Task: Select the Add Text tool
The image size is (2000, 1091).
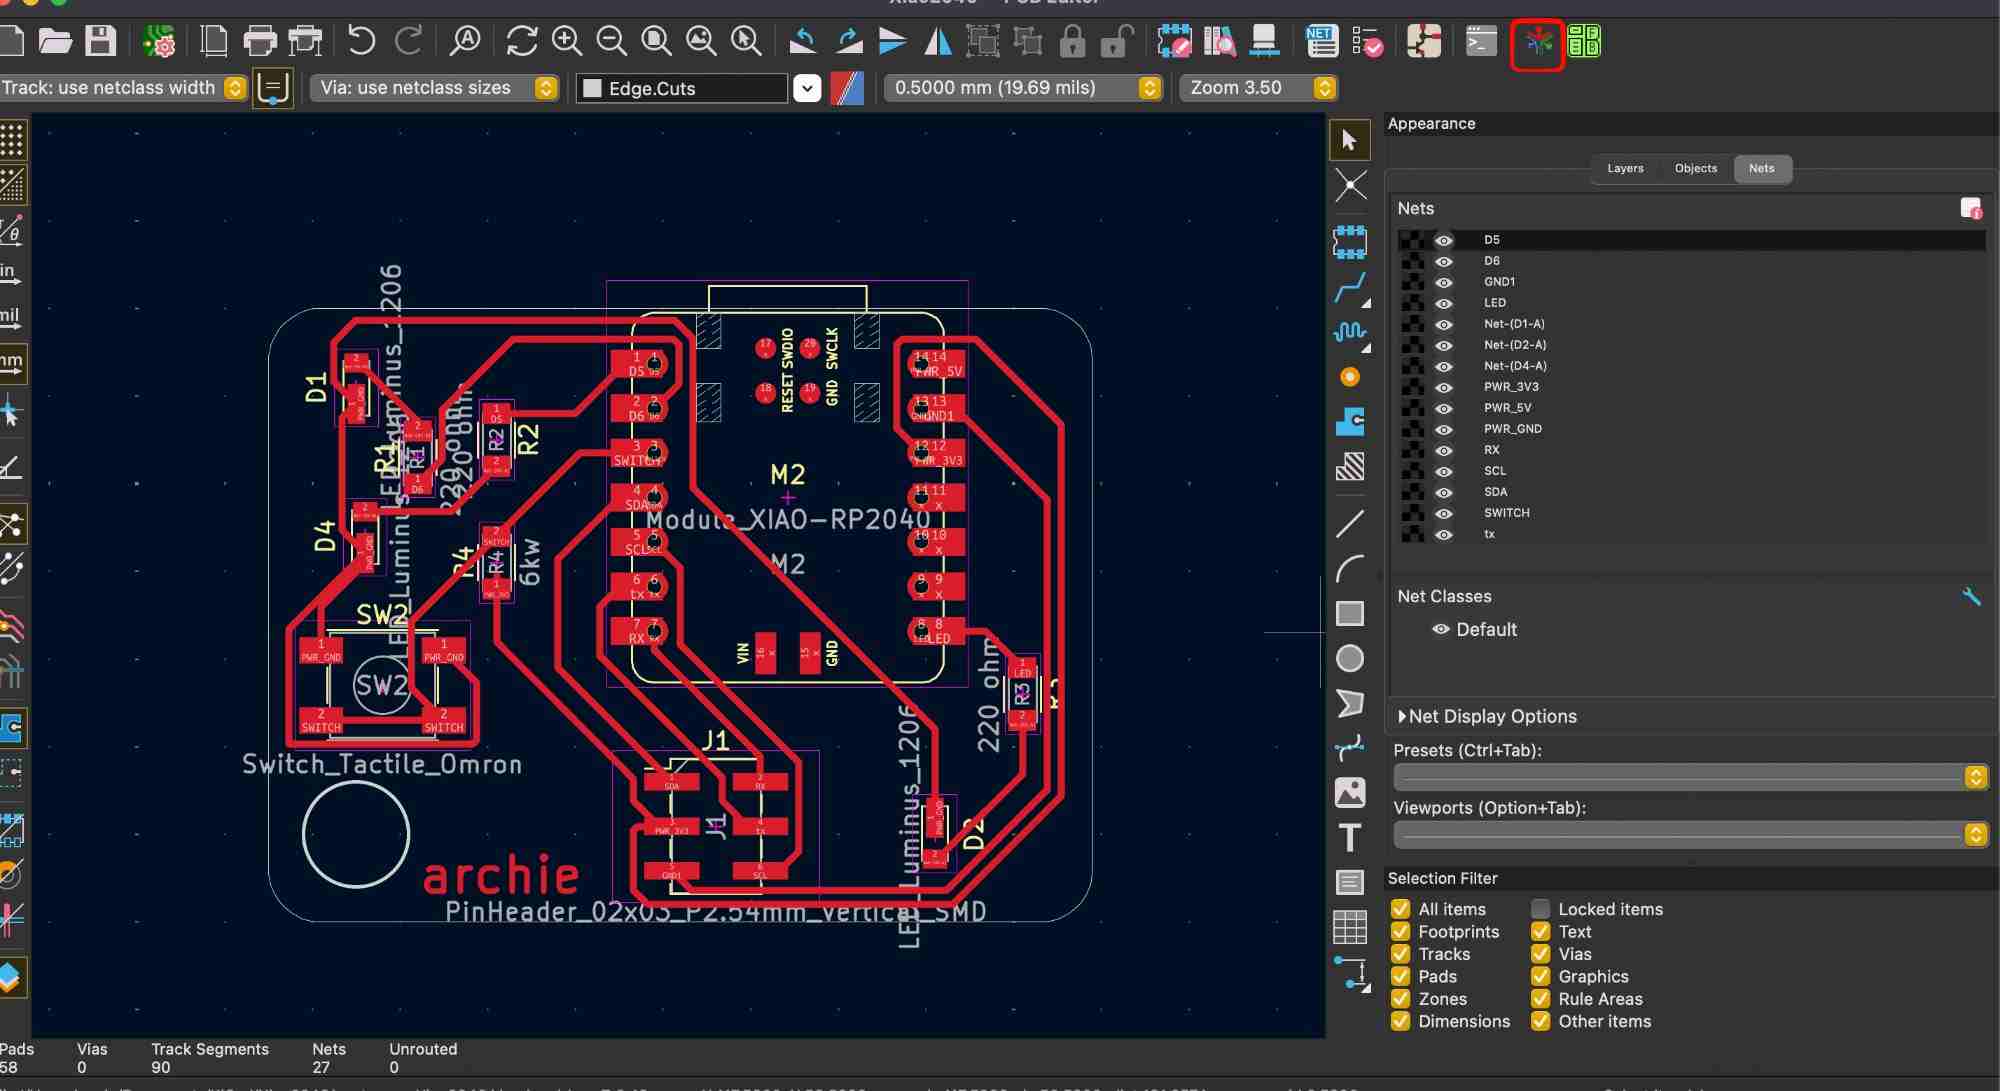Action: (x=1350, y=838)
